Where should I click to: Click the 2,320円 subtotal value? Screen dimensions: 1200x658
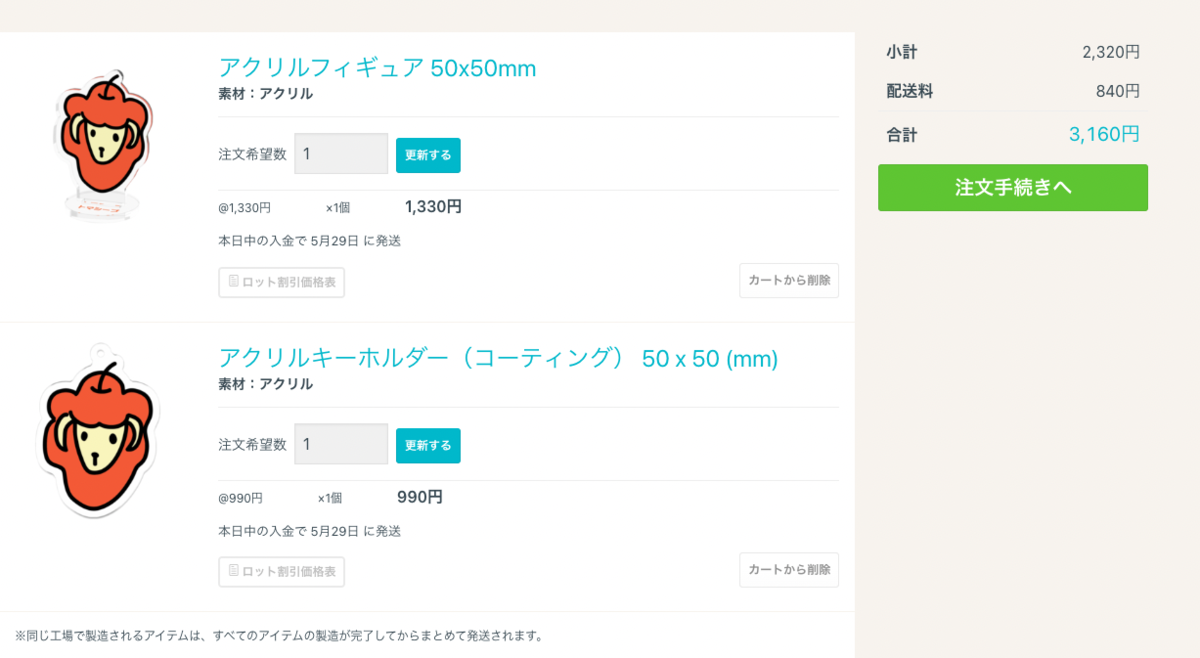1111,52
